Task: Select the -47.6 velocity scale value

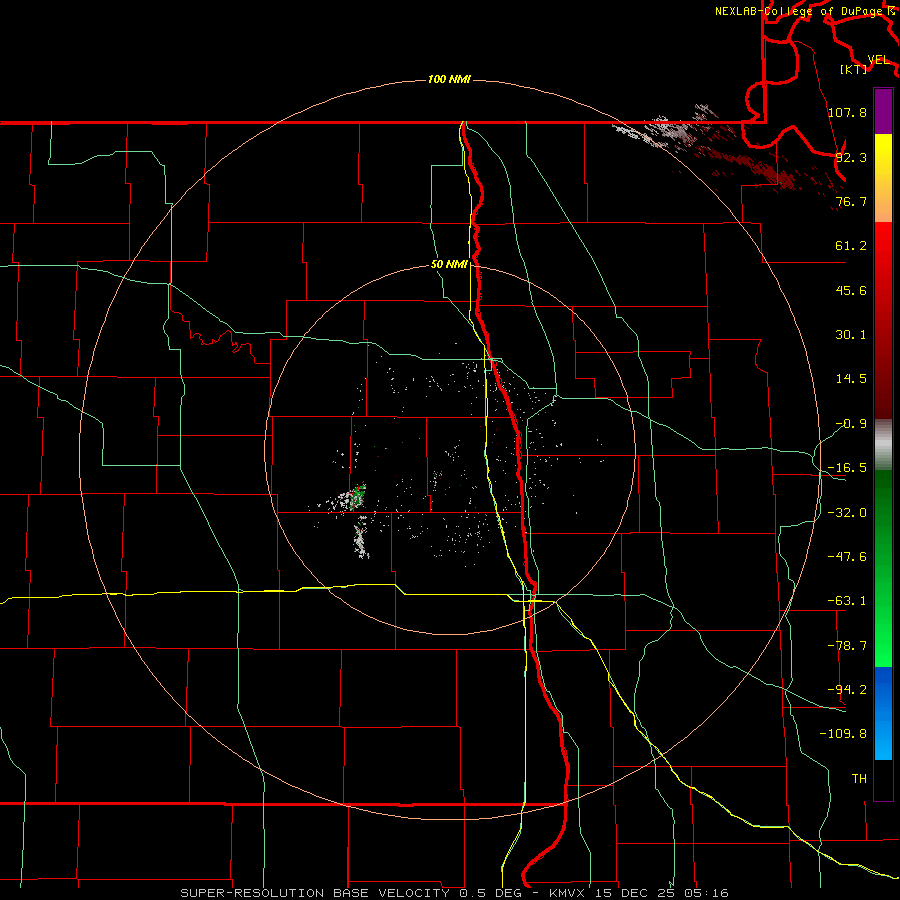Action: coord(847,557)
